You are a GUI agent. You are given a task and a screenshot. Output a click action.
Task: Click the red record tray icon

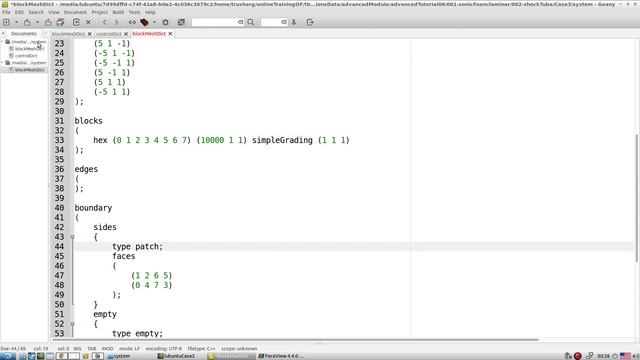point(578,356)
